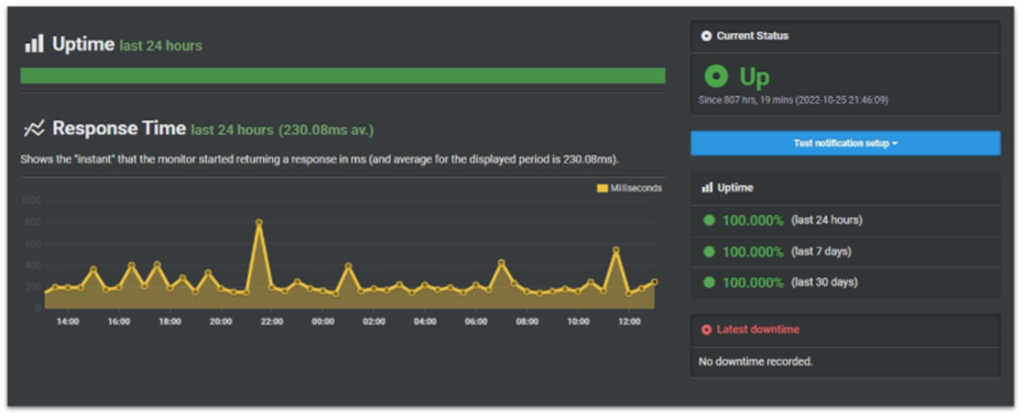Screen dimensions: 1024x417
Task: Click the Response Time line graph icon
Action: coord(34,128)
